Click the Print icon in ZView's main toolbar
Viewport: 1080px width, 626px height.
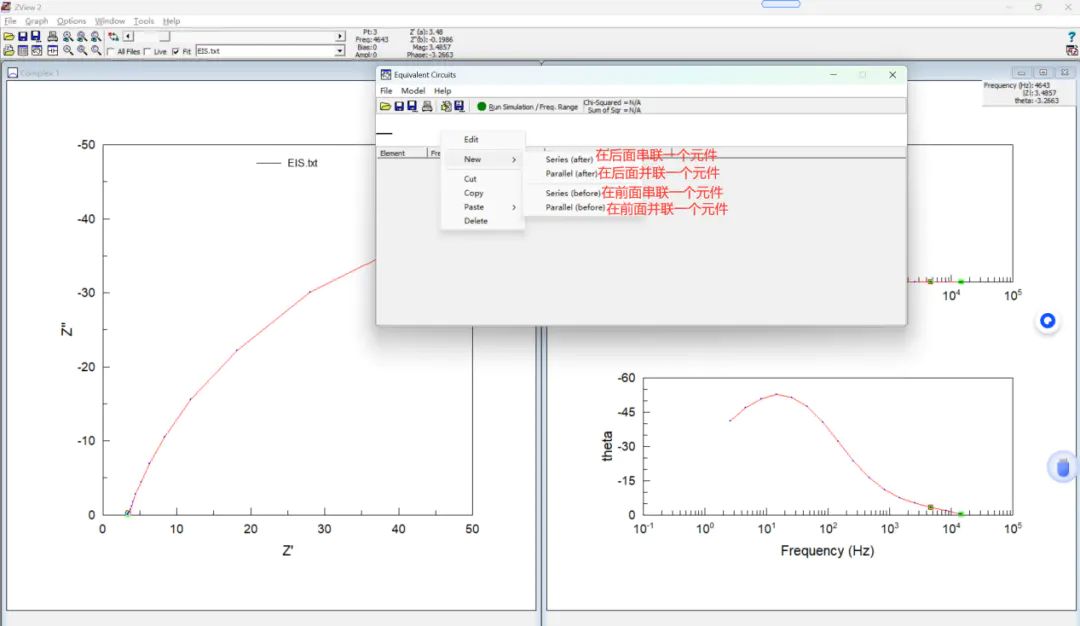pos(52,36)
